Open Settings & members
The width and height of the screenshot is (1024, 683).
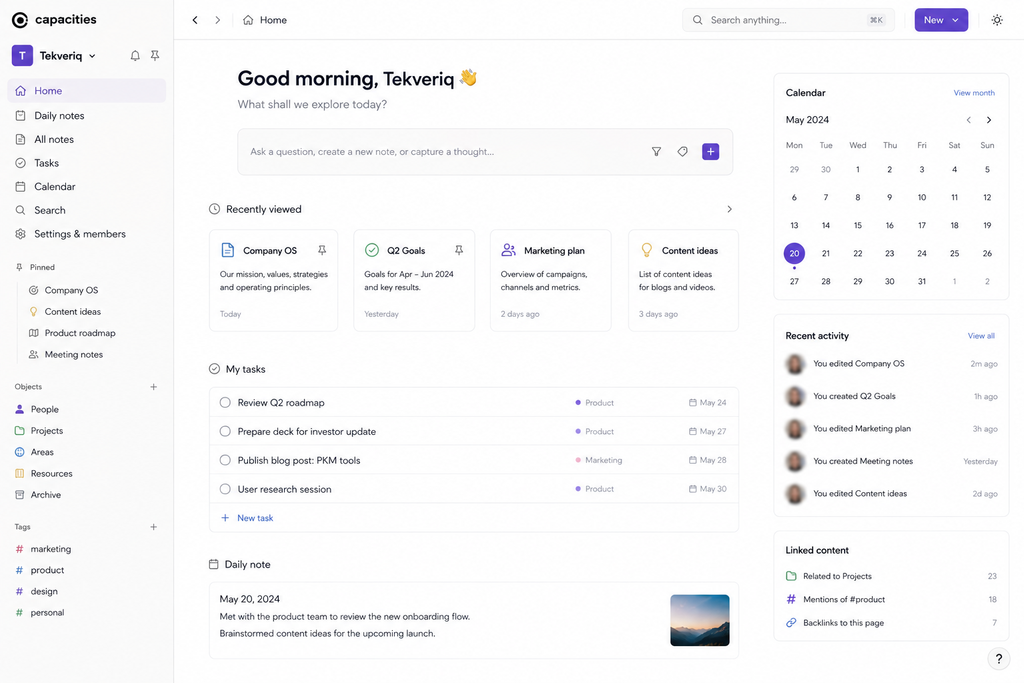point(86,234)
